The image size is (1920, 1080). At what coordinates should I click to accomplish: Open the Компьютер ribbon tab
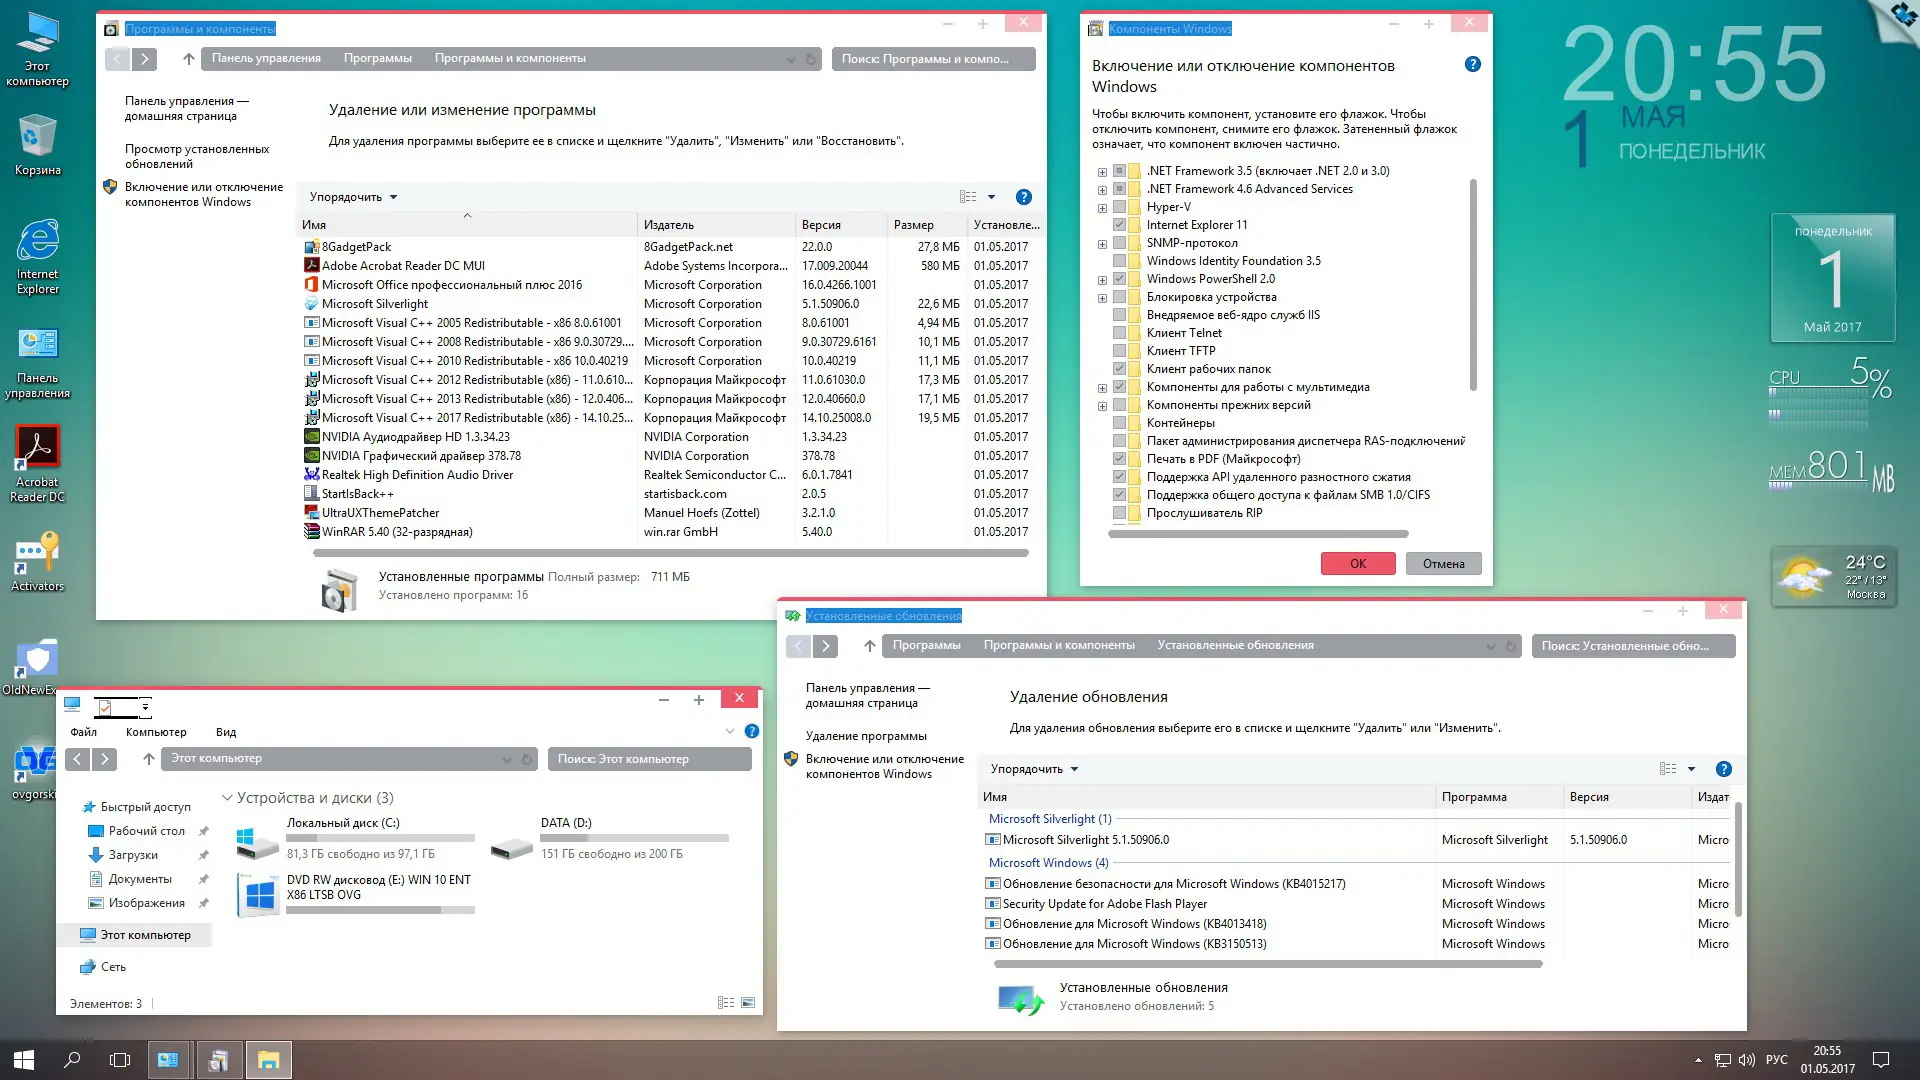pos(156,732)
